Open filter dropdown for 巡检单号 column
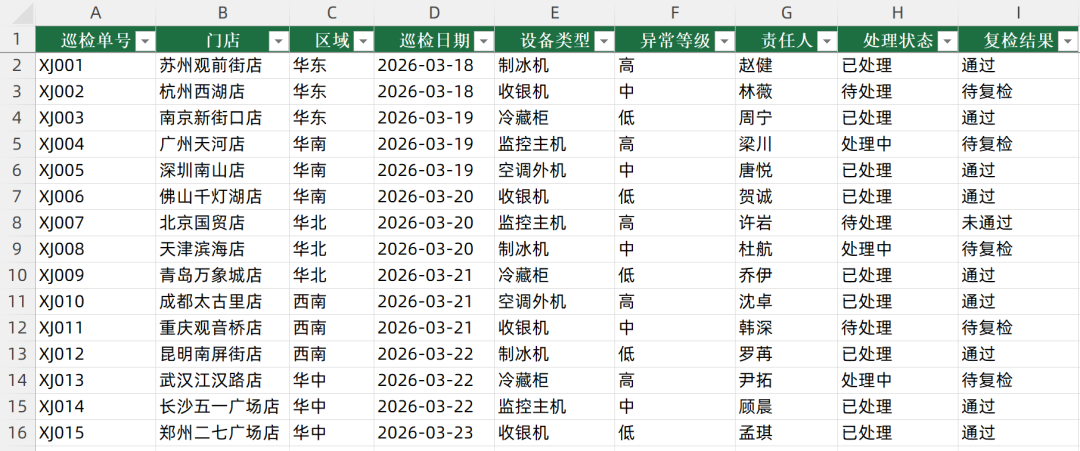Viewport: 1080px width, 451px height. pyautogui.click(x=145, y=41)
